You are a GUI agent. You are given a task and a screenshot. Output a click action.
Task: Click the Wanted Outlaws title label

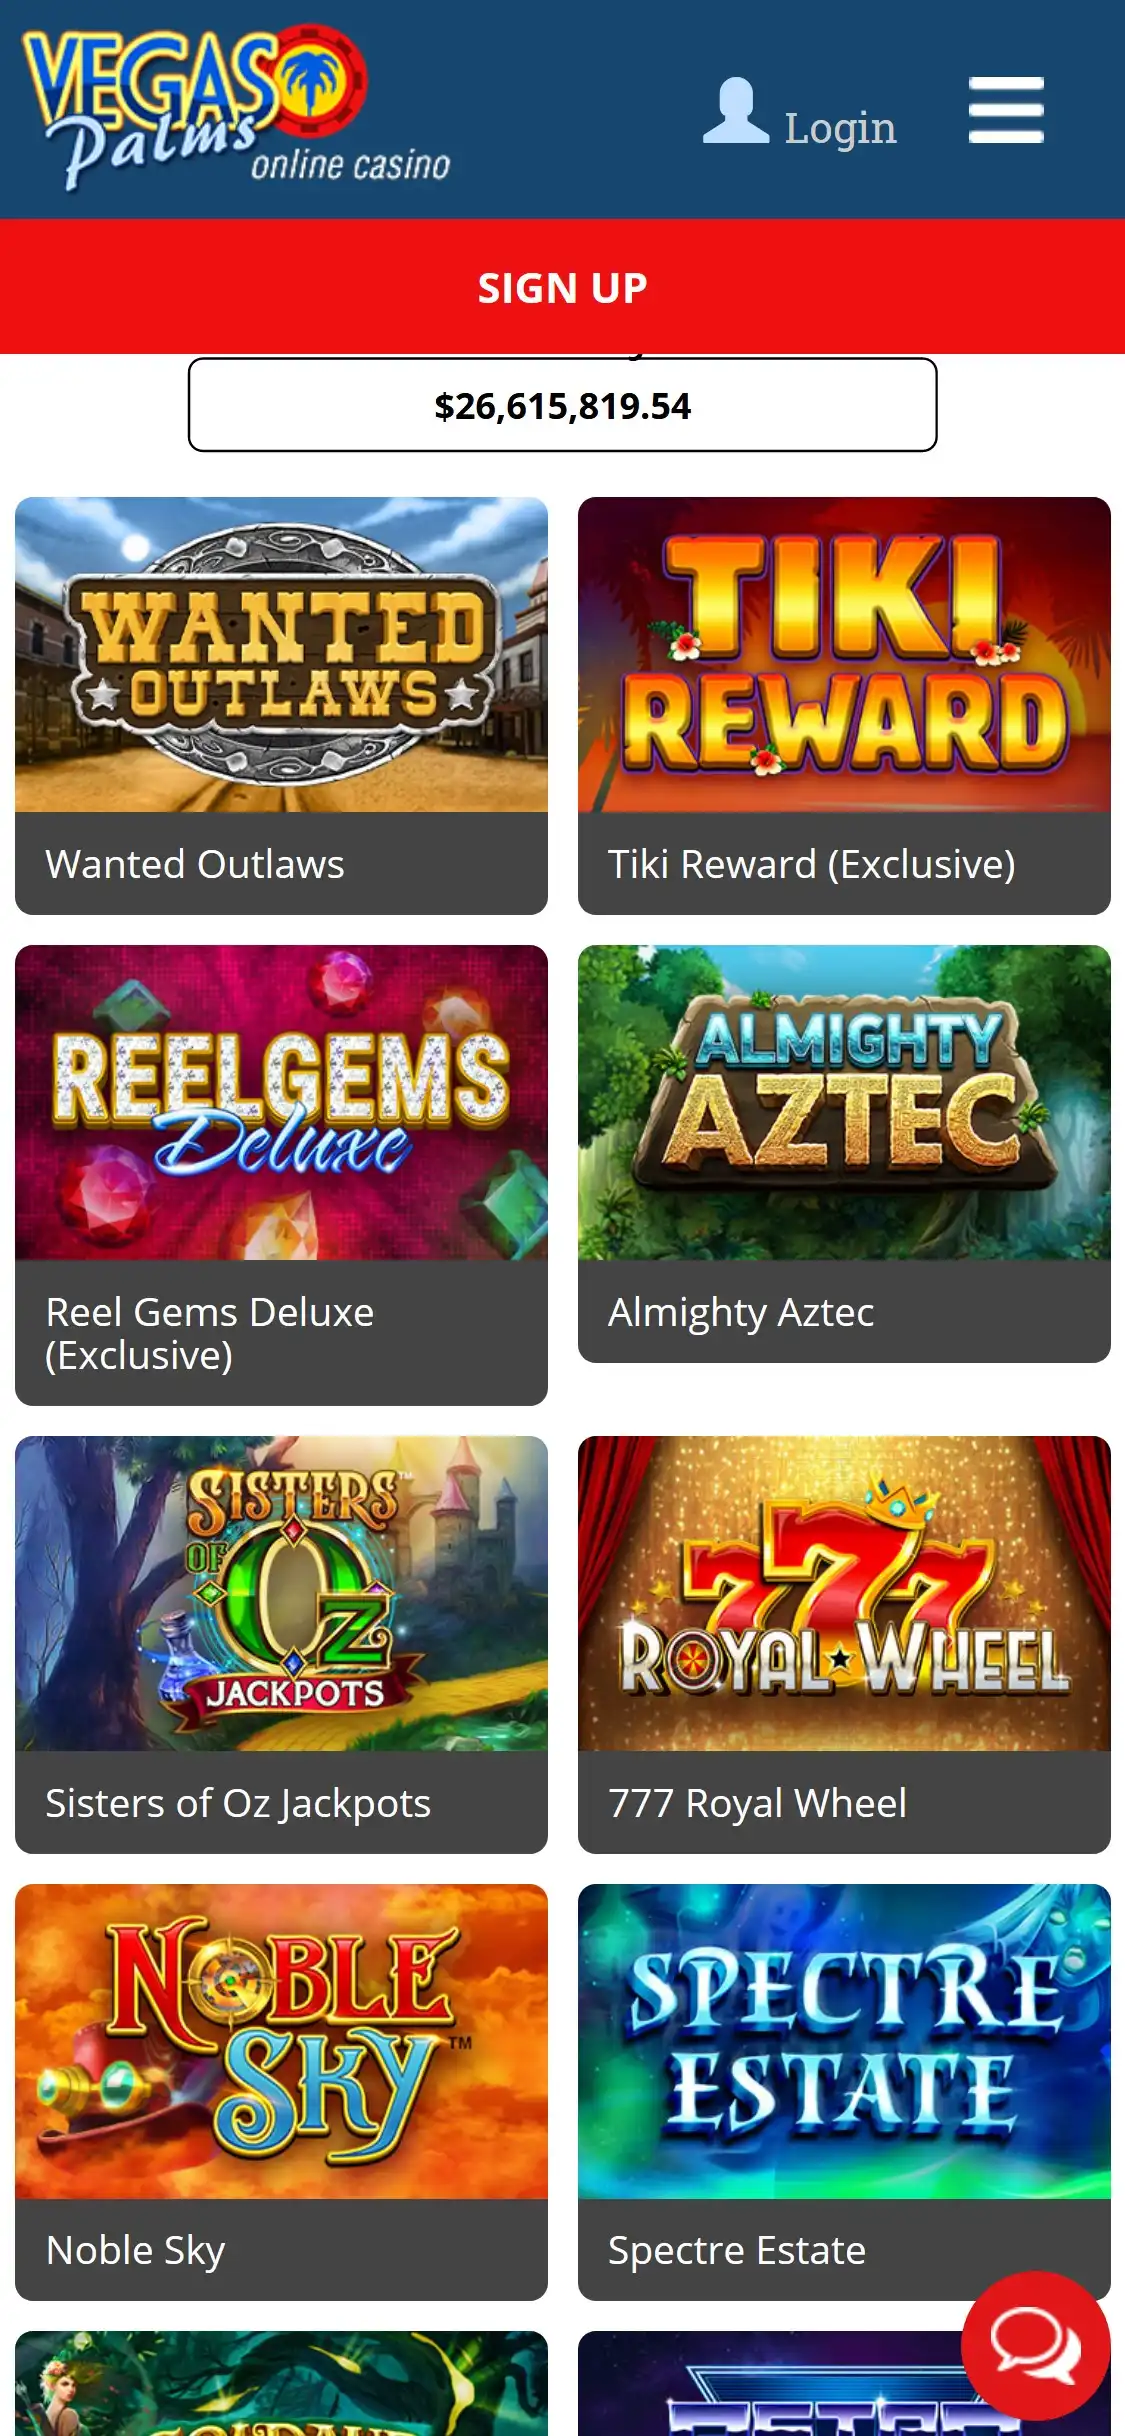pos(195,864)
